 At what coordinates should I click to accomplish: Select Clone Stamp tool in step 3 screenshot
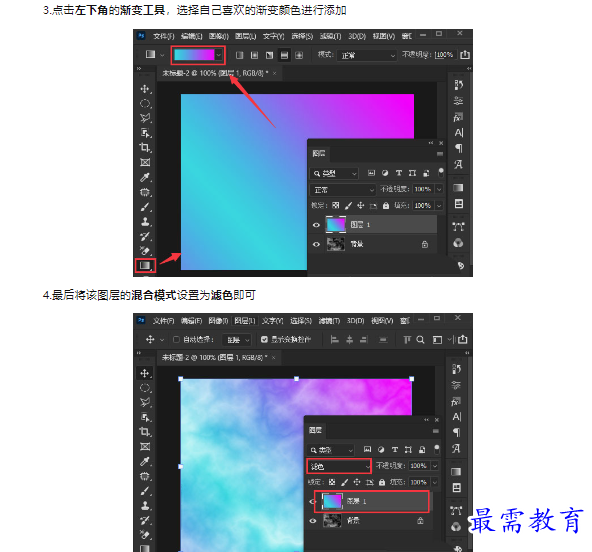coord(145,222)
